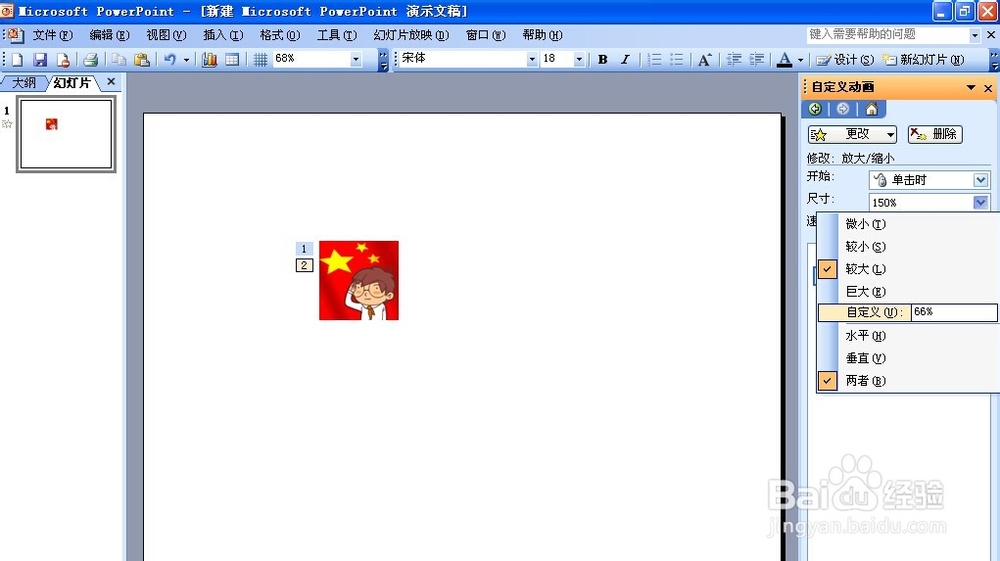Open the help question box dropdown
The width and height of the screenshot is (1000, 561).
974,35
